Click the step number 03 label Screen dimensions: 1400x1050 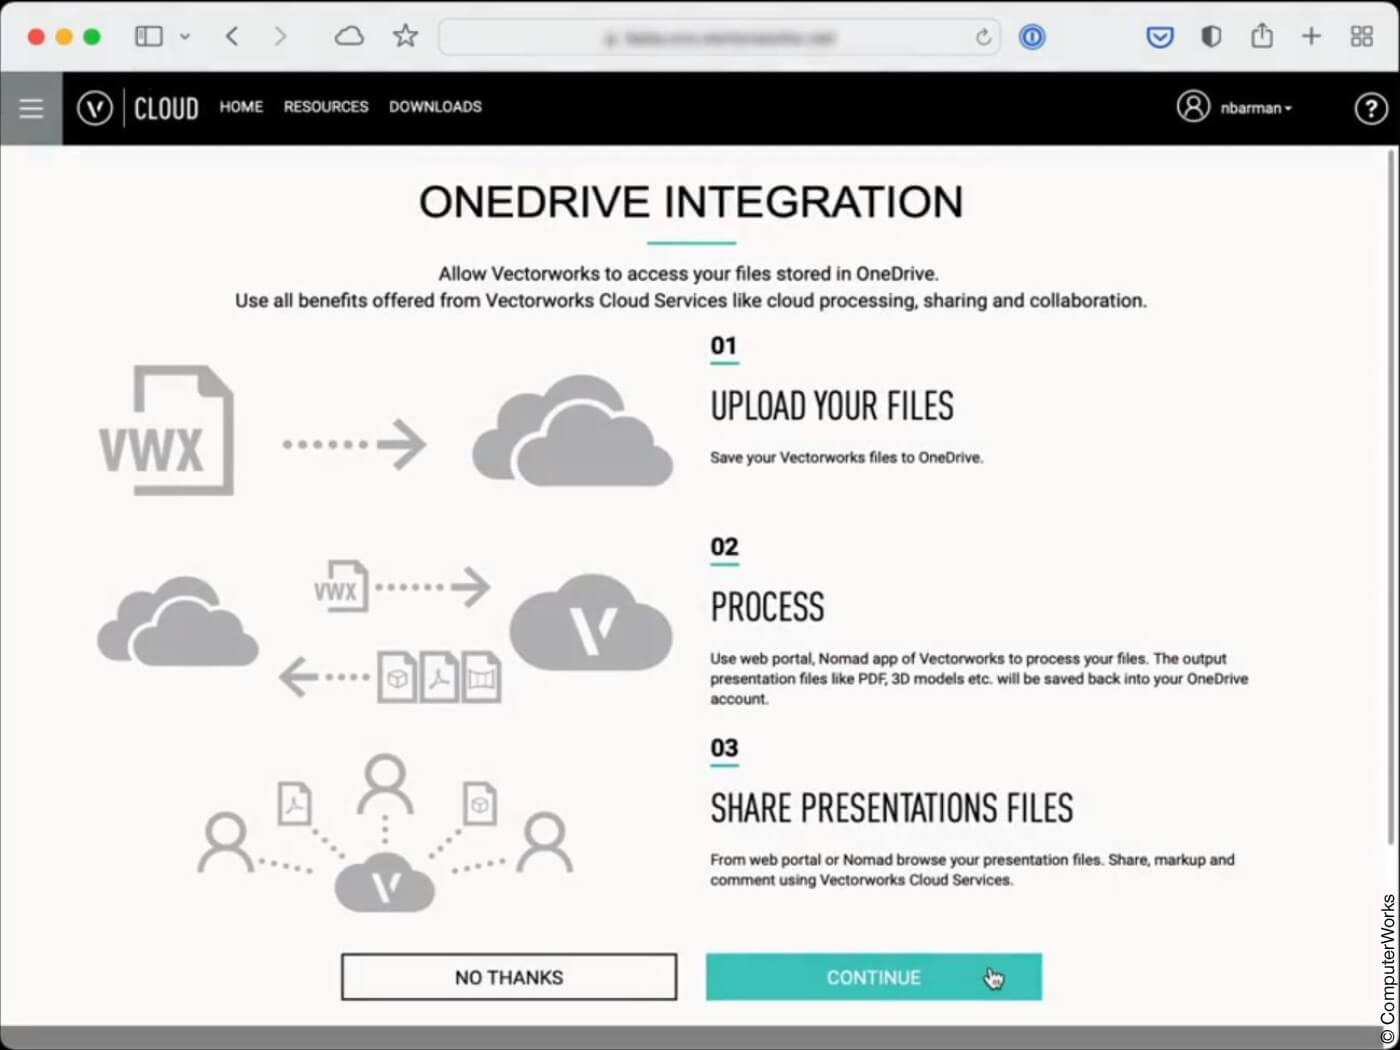pyautogui.click(x=724, y=748)
